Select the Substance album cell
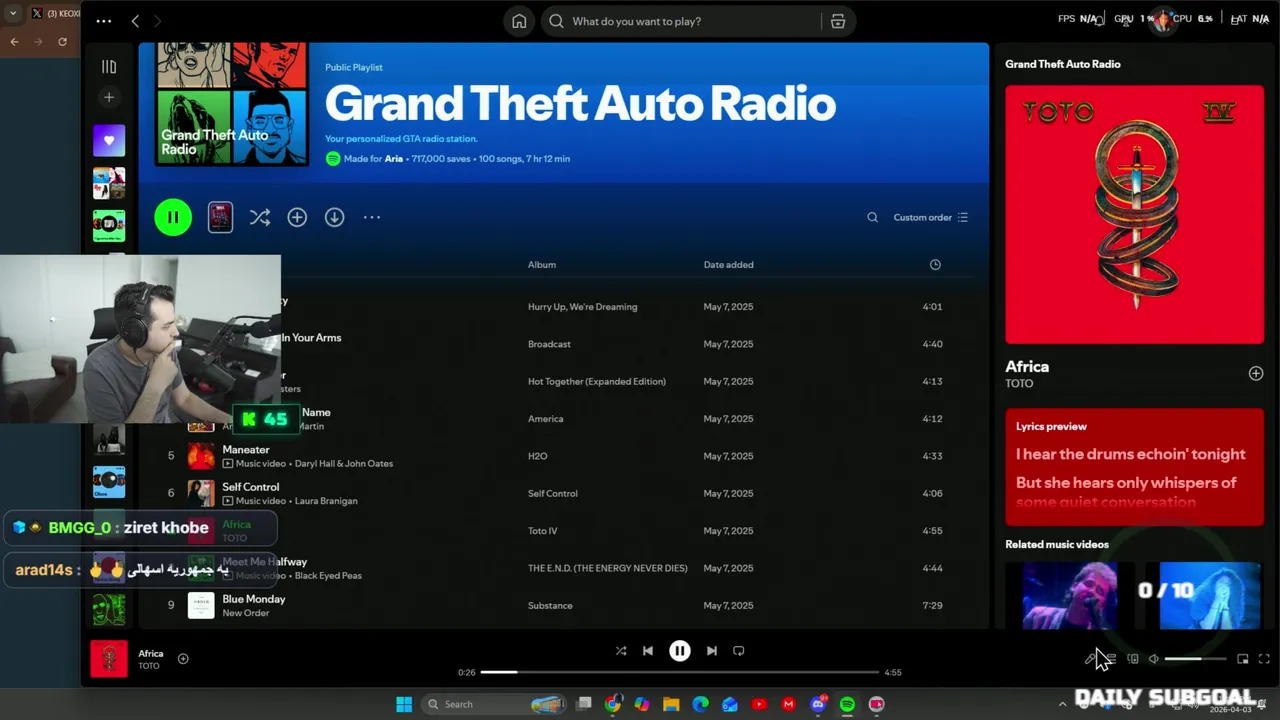1280x720 pixels. (550, 605)
